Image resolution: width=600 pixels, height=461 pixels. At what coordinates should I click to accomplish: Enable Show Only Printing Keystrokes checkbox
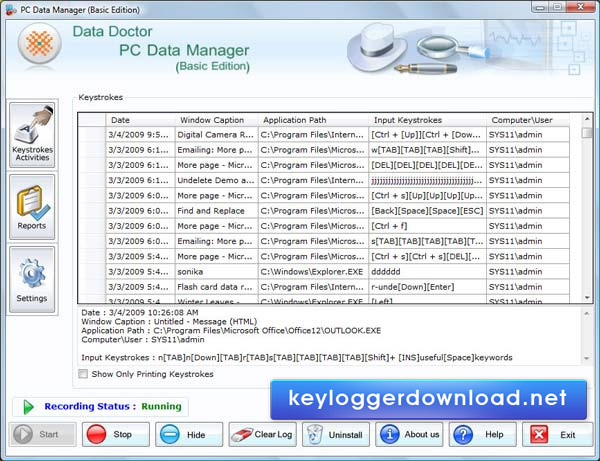83,374
